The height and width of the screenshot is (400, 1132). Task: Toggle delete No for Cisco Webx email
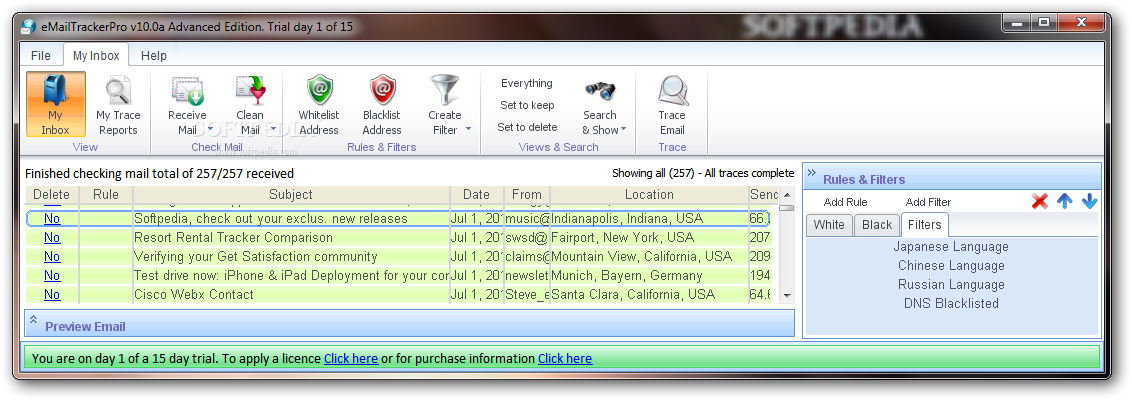coord(52,294)
